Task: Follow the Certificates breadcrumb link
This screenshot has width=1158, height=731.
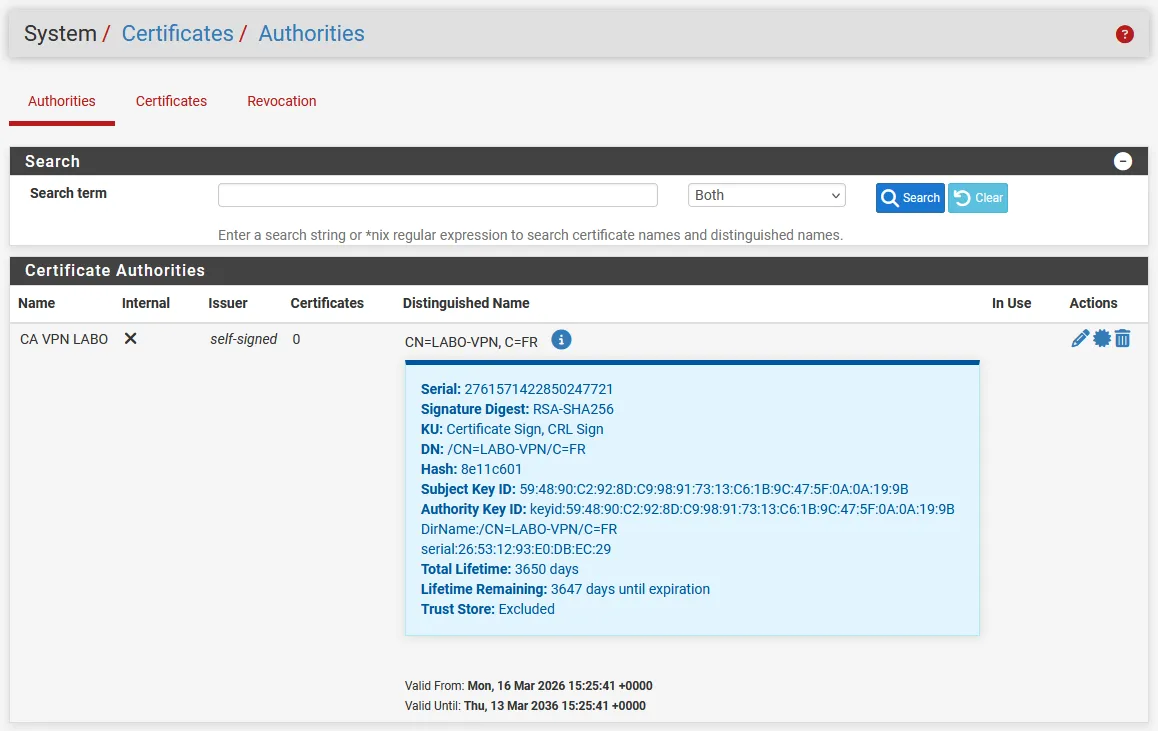Action: click(x=177, y=33)
